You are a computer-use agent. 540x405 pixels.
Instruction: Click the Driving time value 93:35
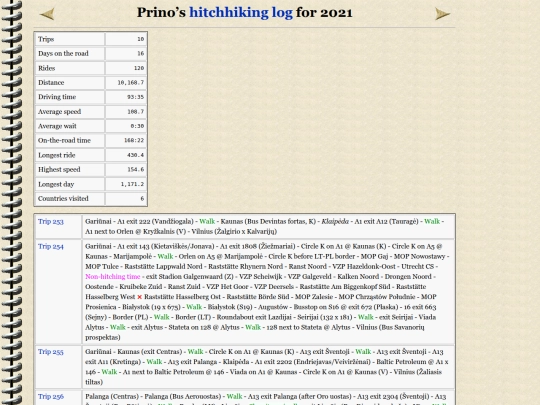pyautogui.click(x=135, y=97)
